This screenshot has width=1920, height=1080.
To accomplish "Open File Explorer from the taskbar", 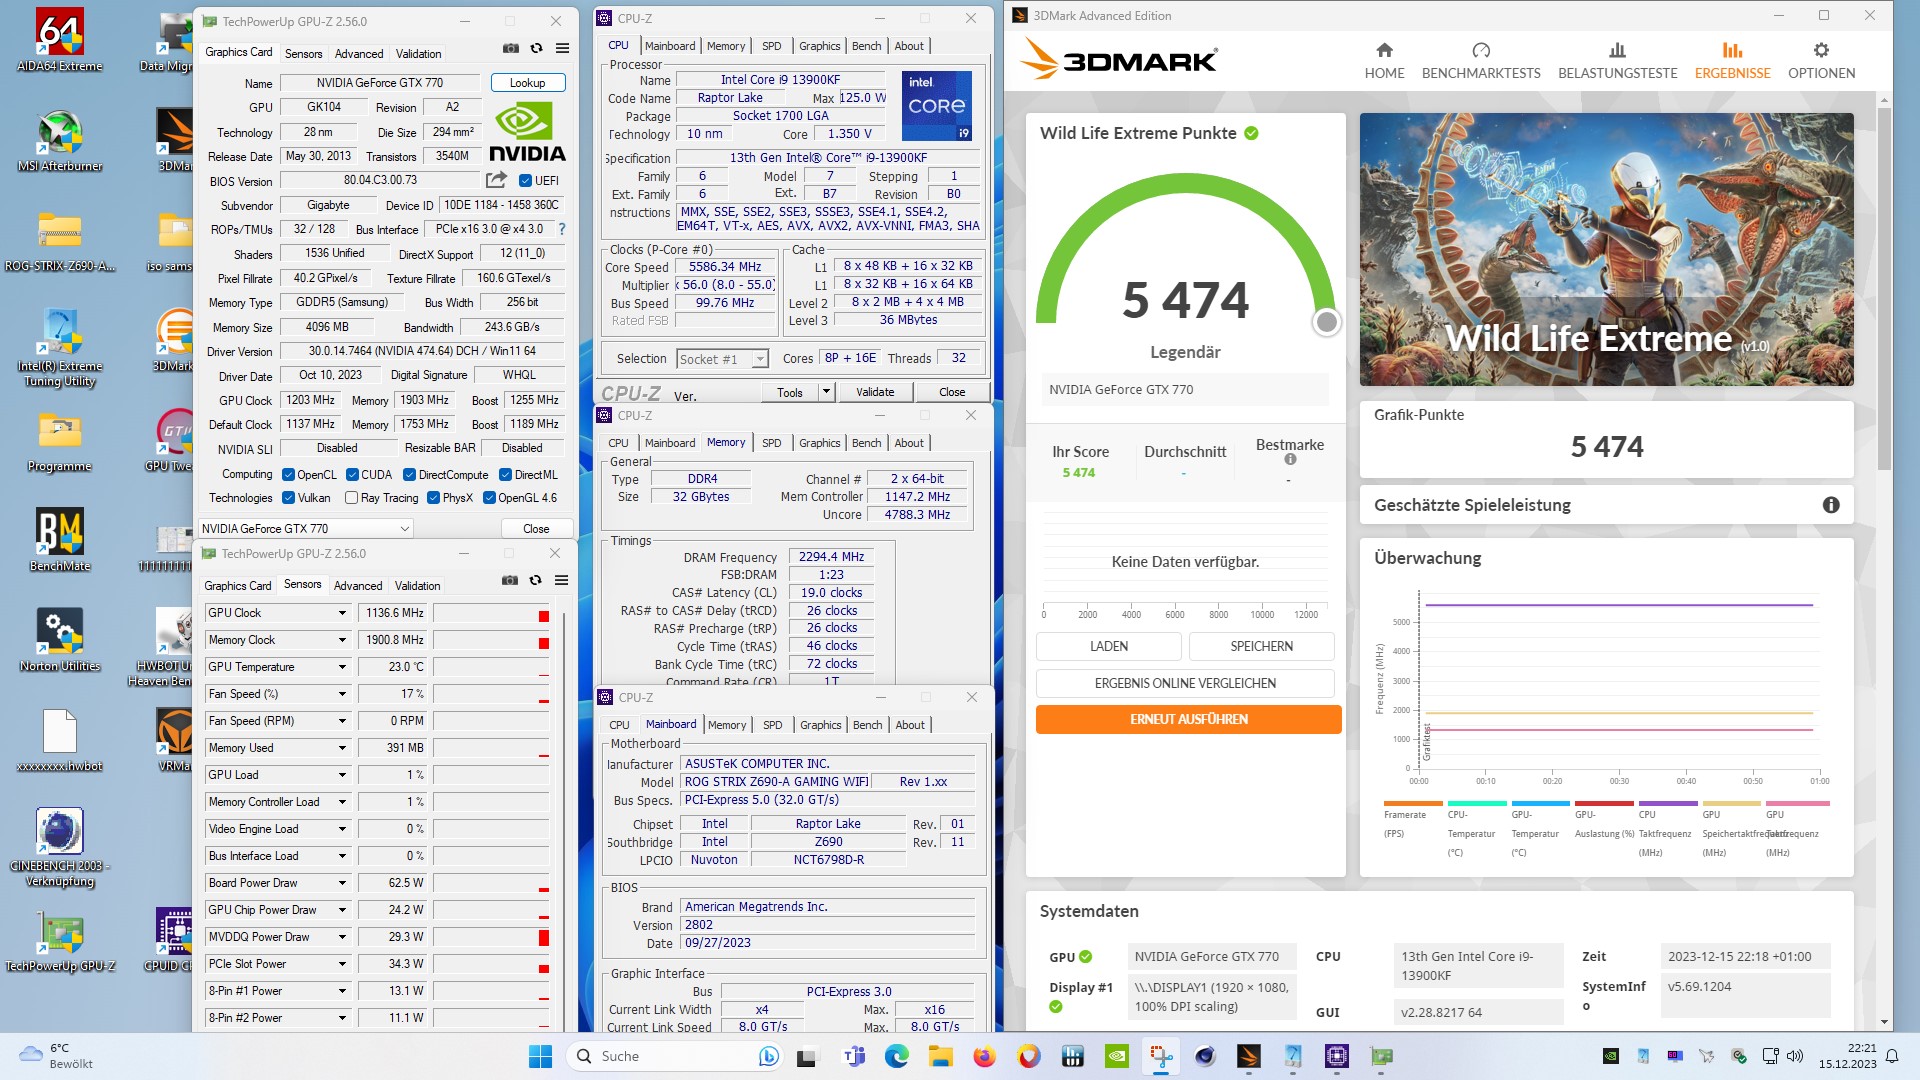I will pos(940,1056).
